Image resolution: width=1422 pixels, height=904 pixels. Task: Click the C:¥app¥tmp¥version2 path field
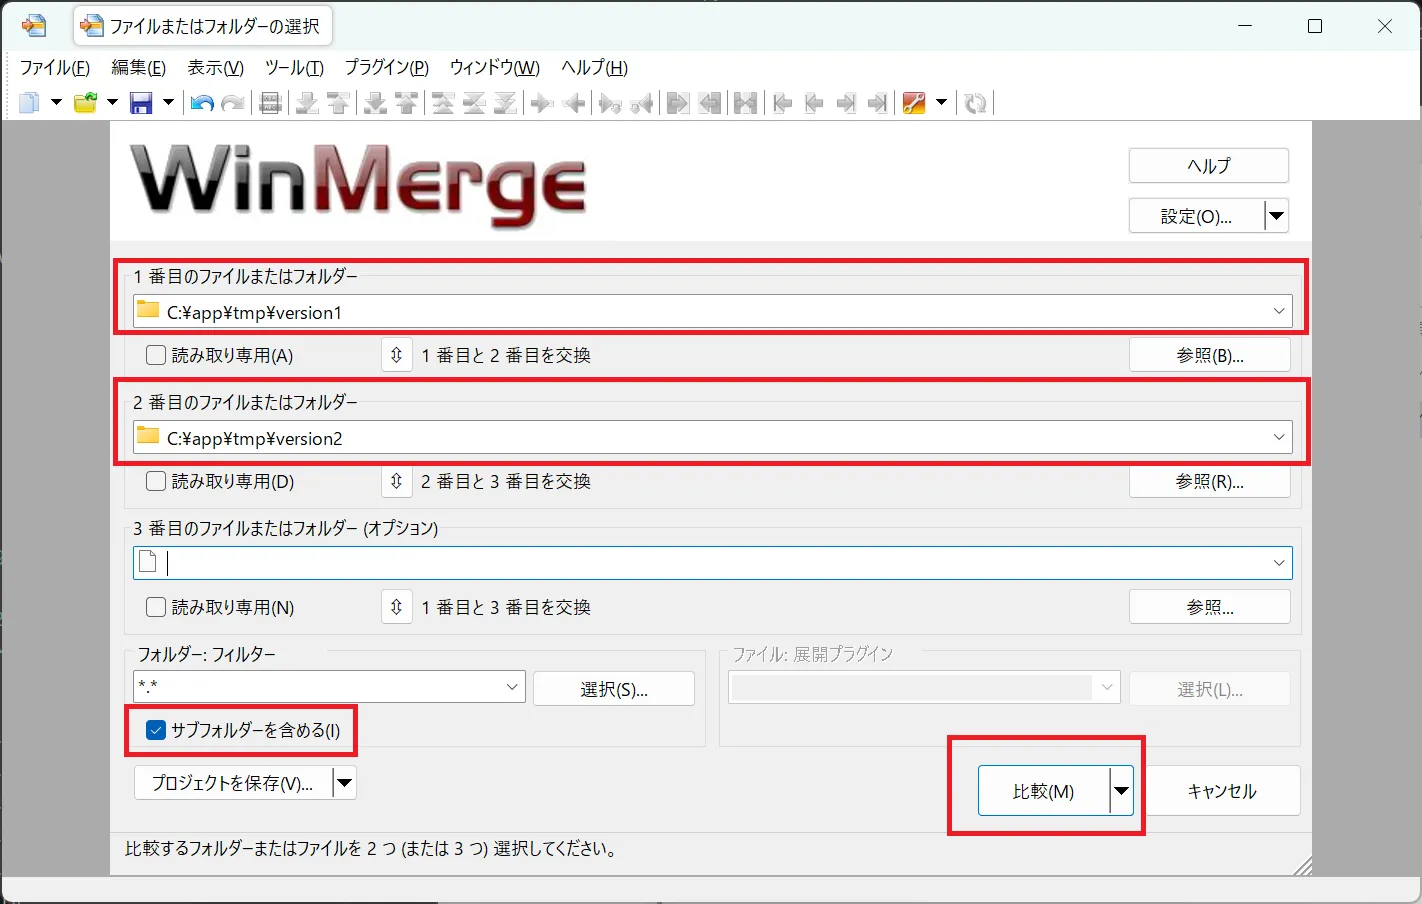pyautogui.click(x=712, y=438)
